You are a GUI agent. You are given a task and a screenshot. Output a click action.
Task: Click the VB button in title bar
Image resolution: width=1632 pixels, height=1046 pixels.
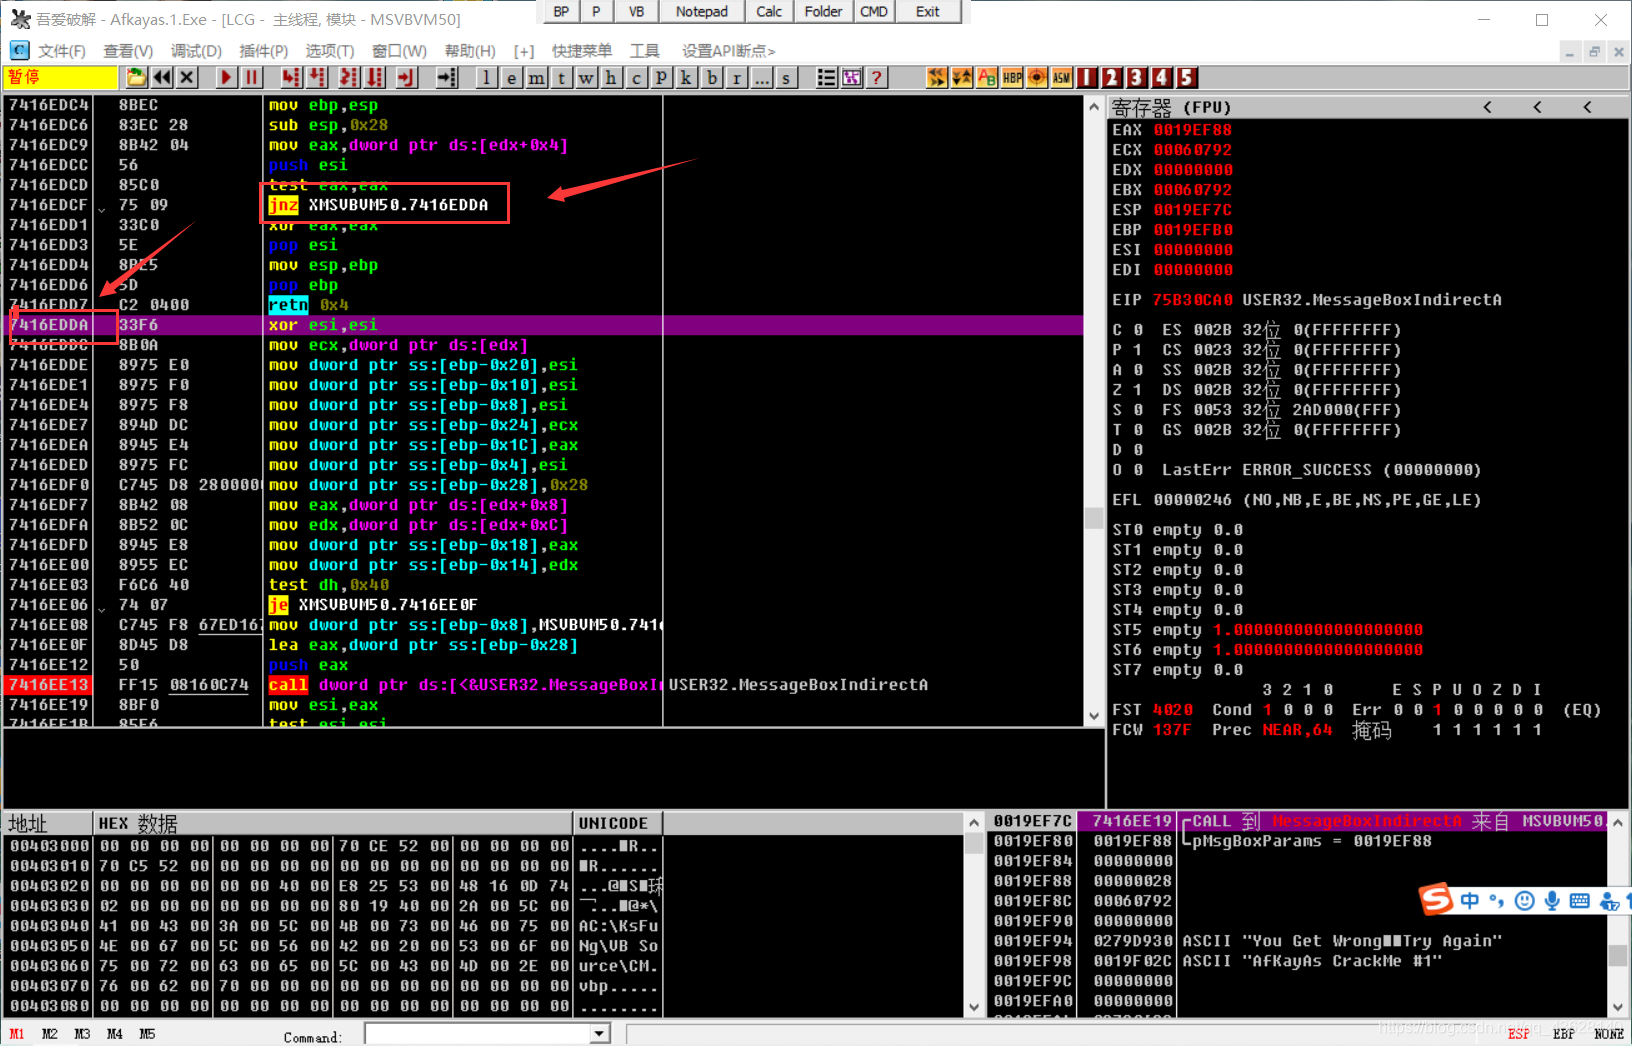(x=636, y=11)
